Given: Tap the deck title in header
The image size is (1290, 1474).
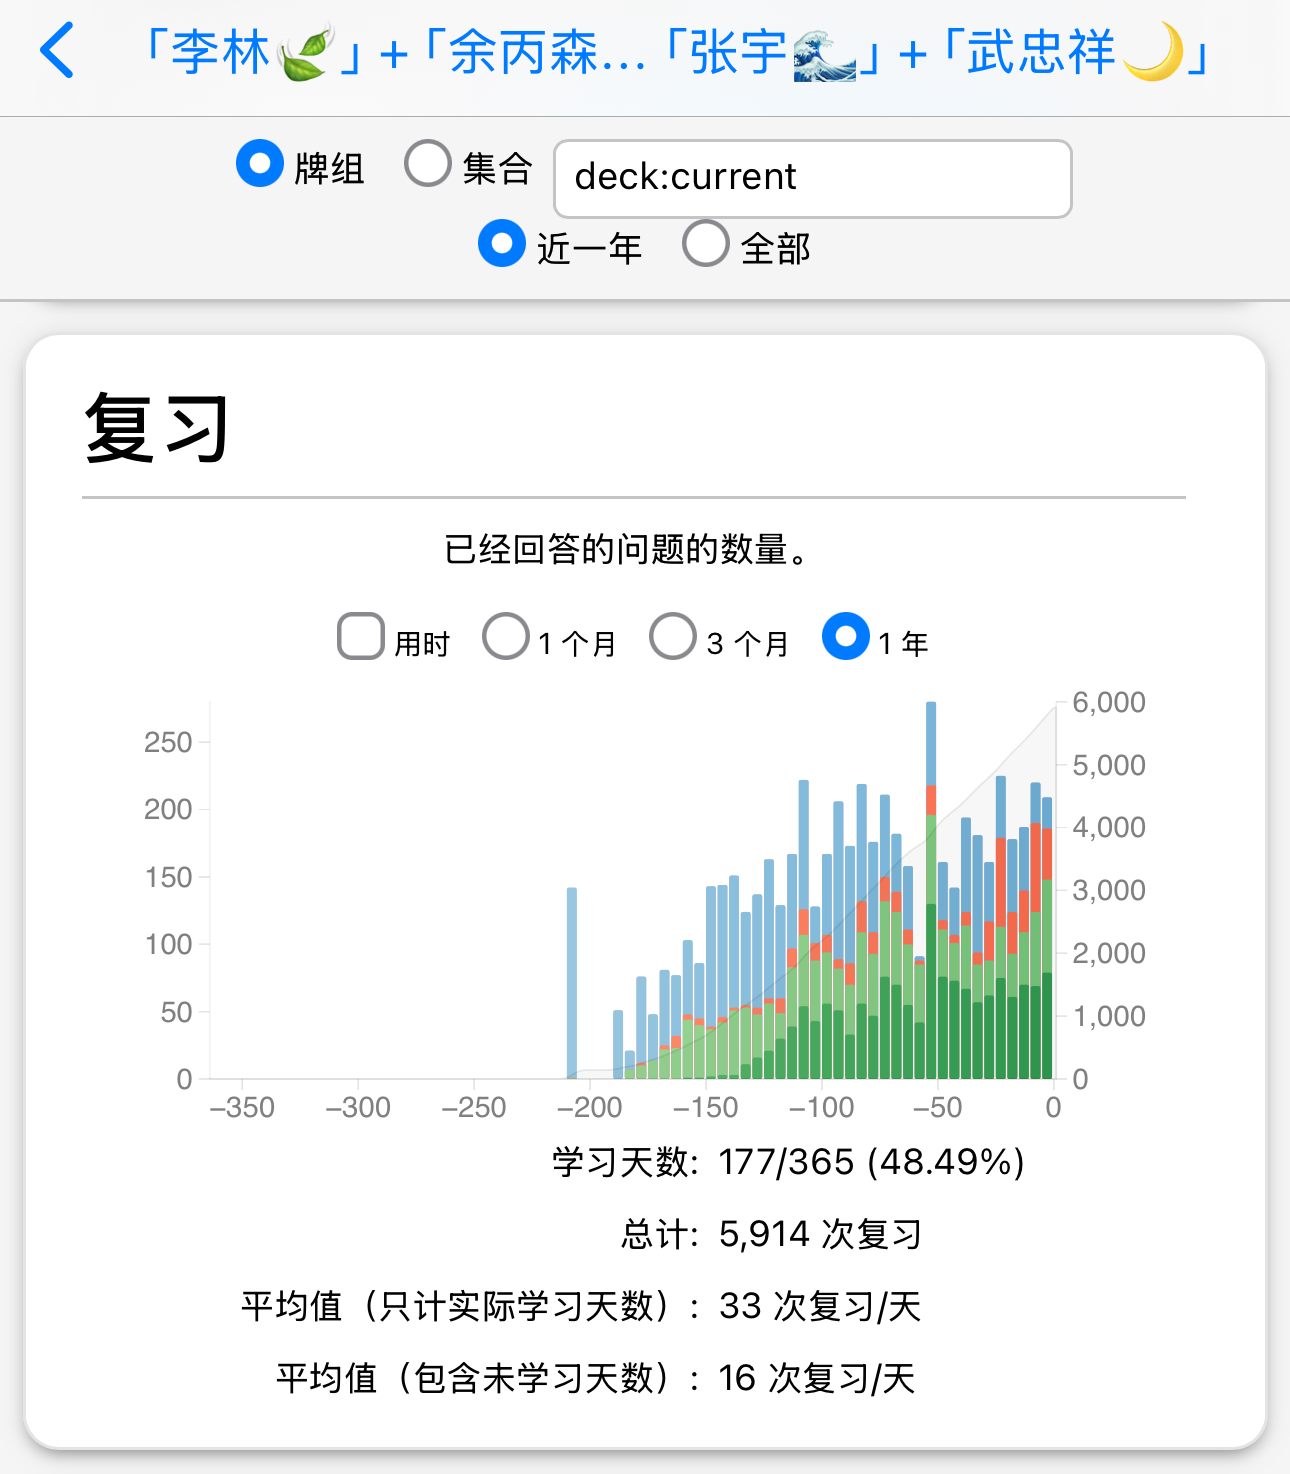Looking at the screenshot, I should pyautogui.click(x=675, y=52).
